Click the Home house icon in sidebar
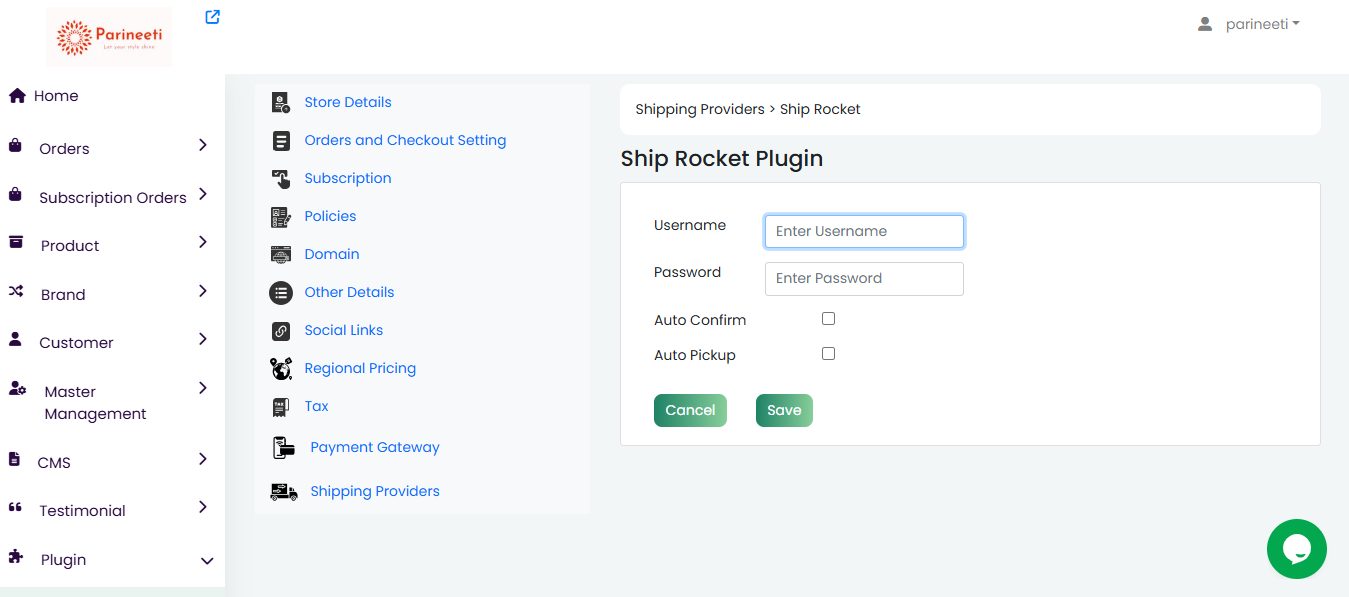 (x=17, y=96)
